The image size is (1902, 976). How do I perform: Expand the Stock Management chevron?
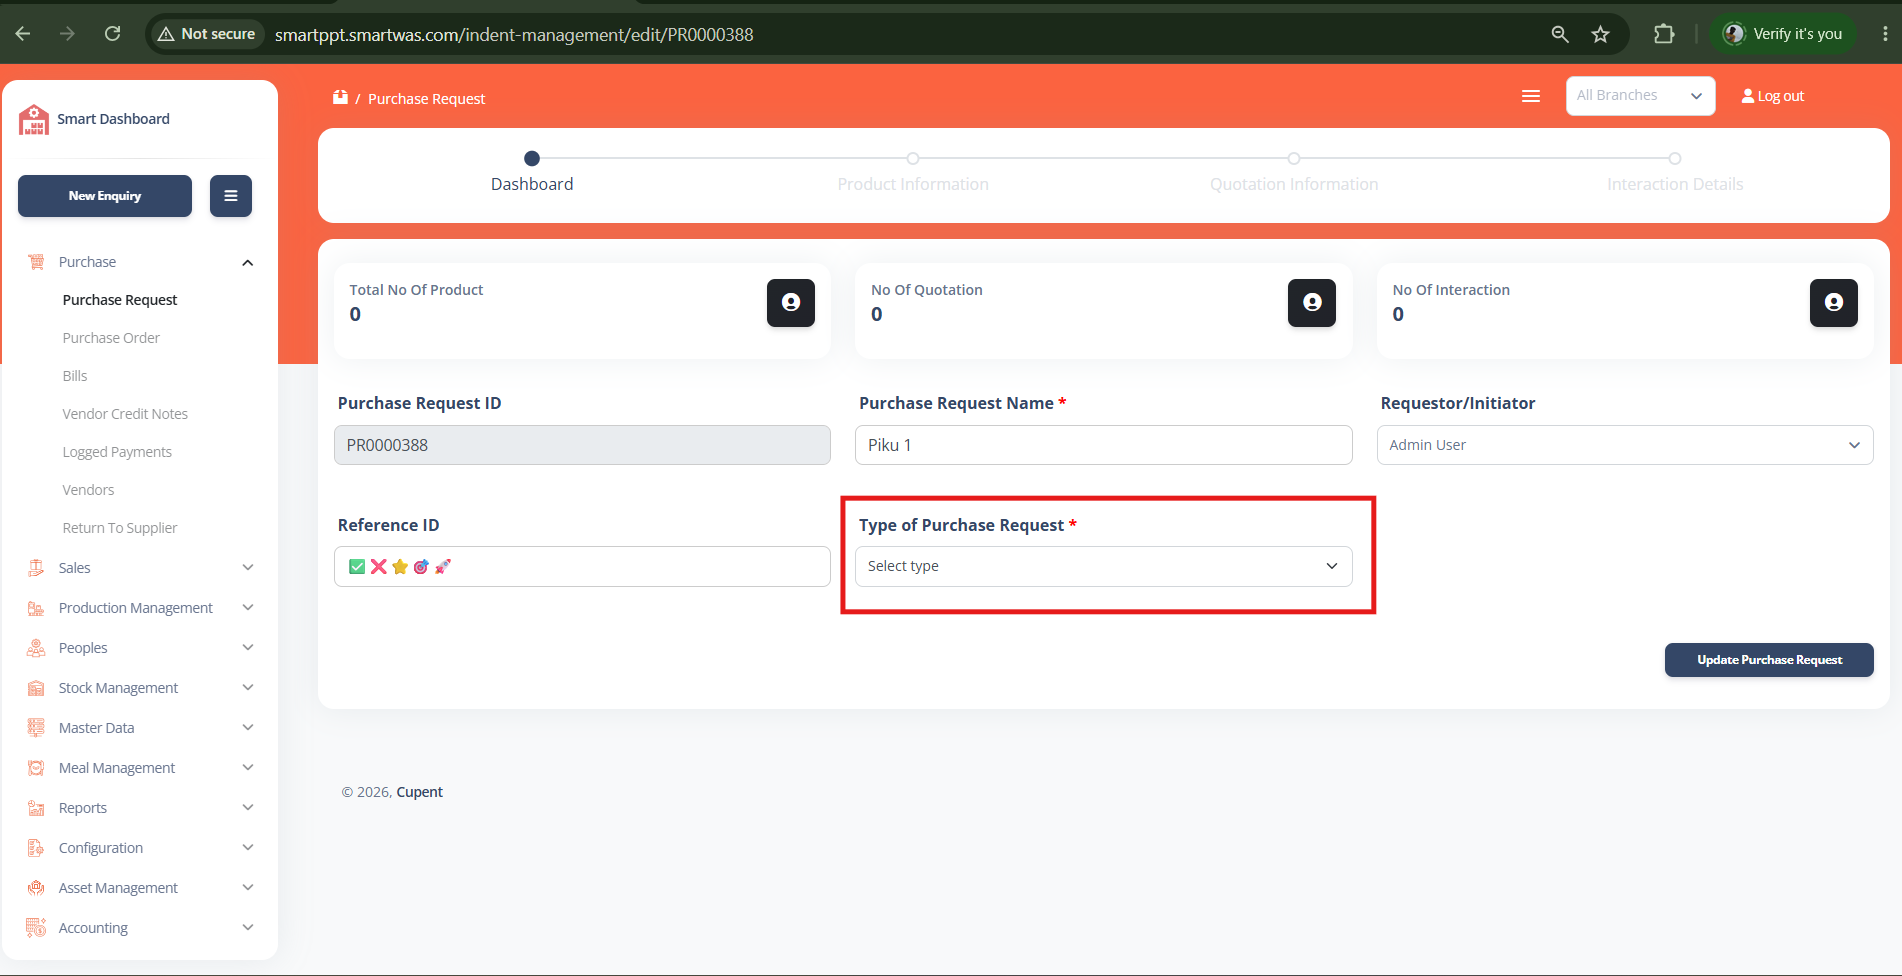tap(248, 688)
